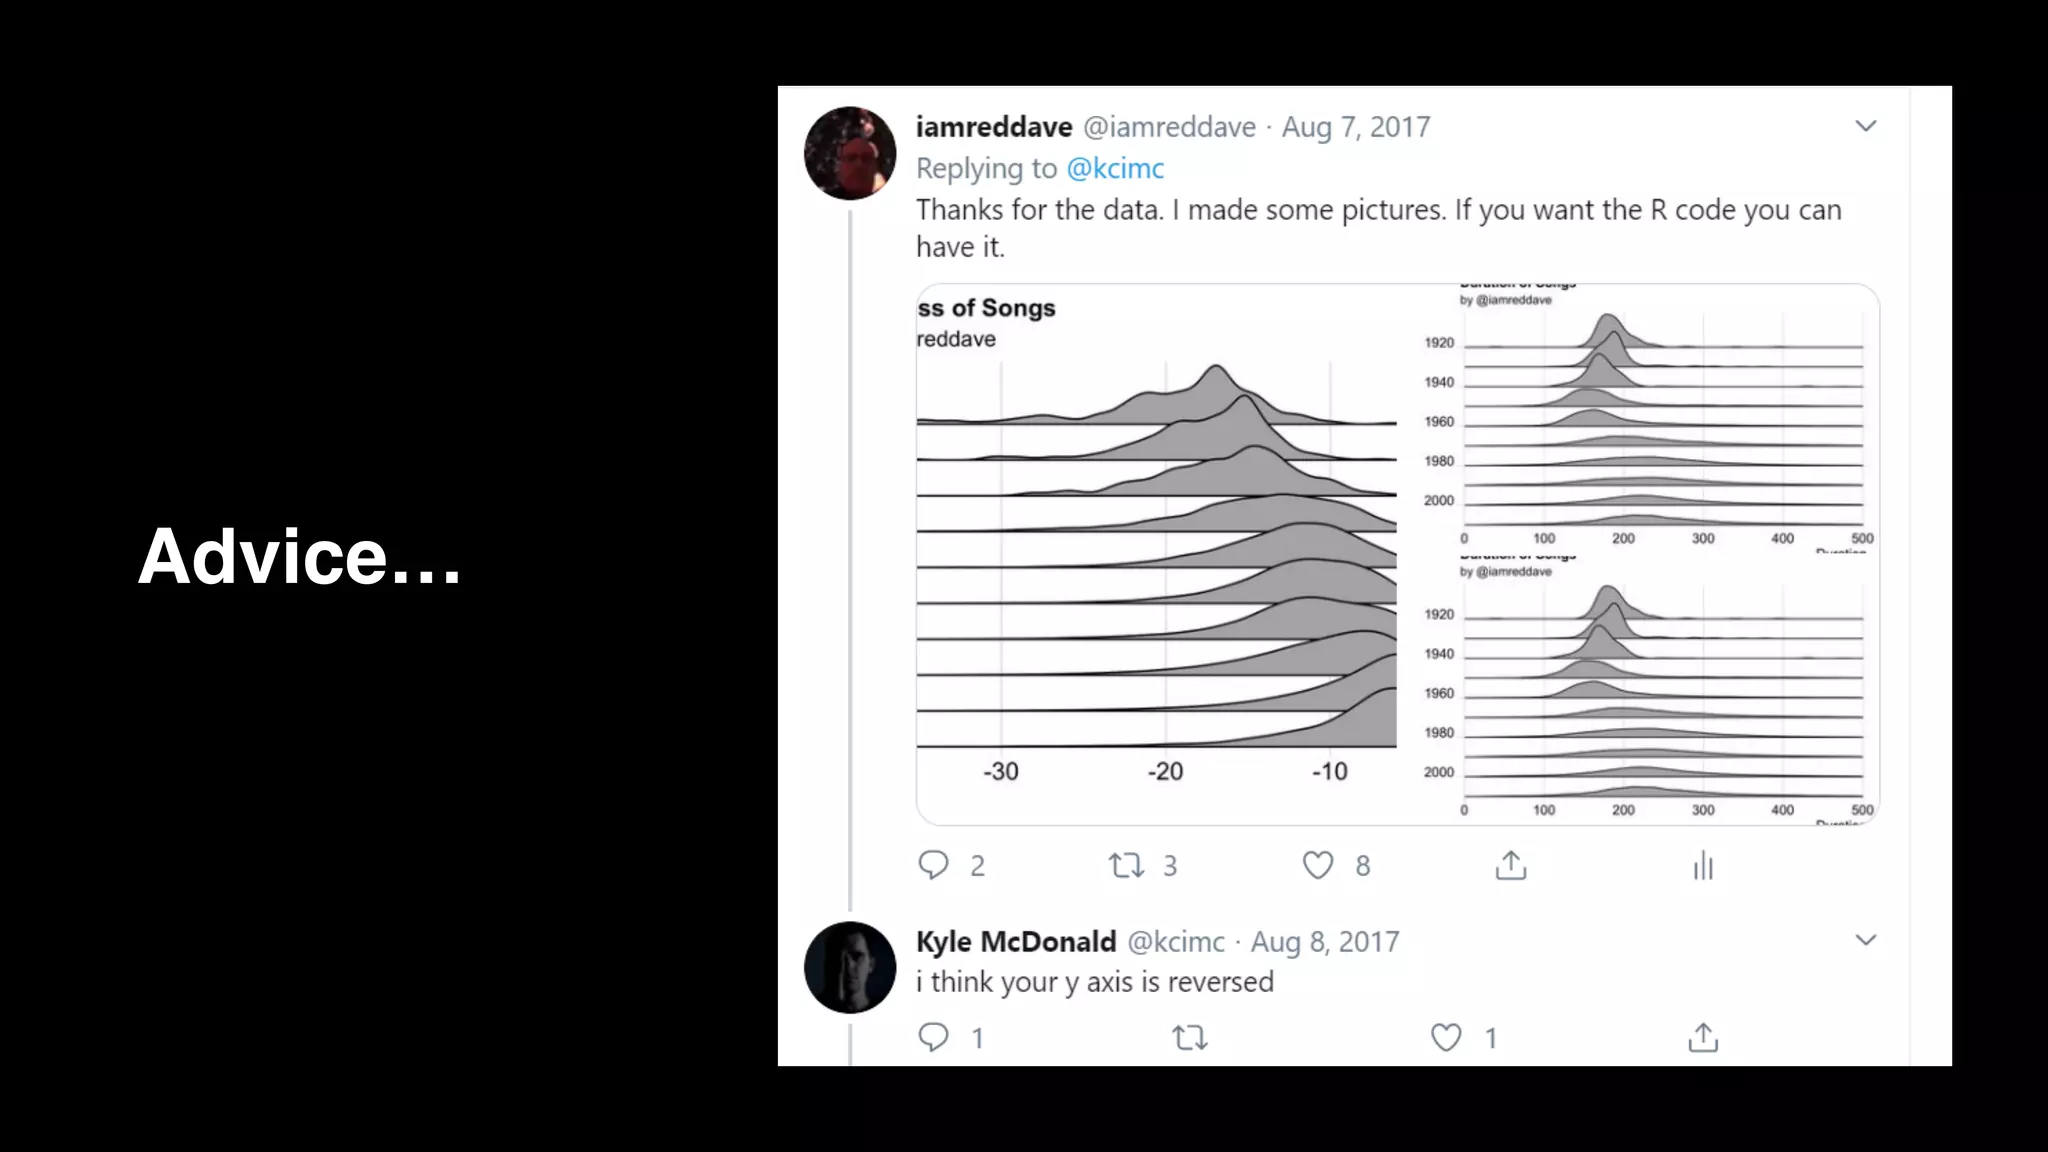Reply to Kyle McDonald's tweet
This screenshot has height=1152, width=2048.
(x=933, y=1038)
